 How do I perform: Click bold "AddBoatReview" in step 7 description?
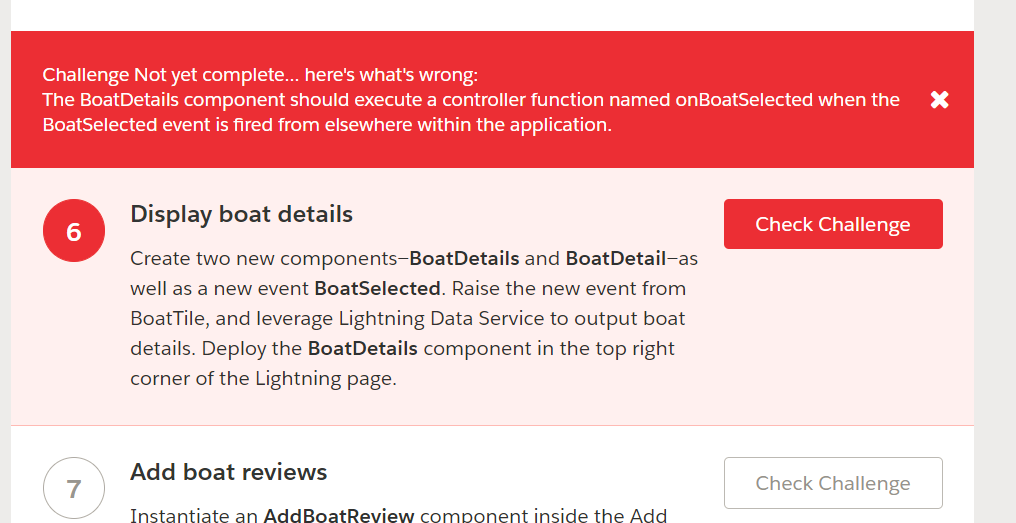point(339,516)
